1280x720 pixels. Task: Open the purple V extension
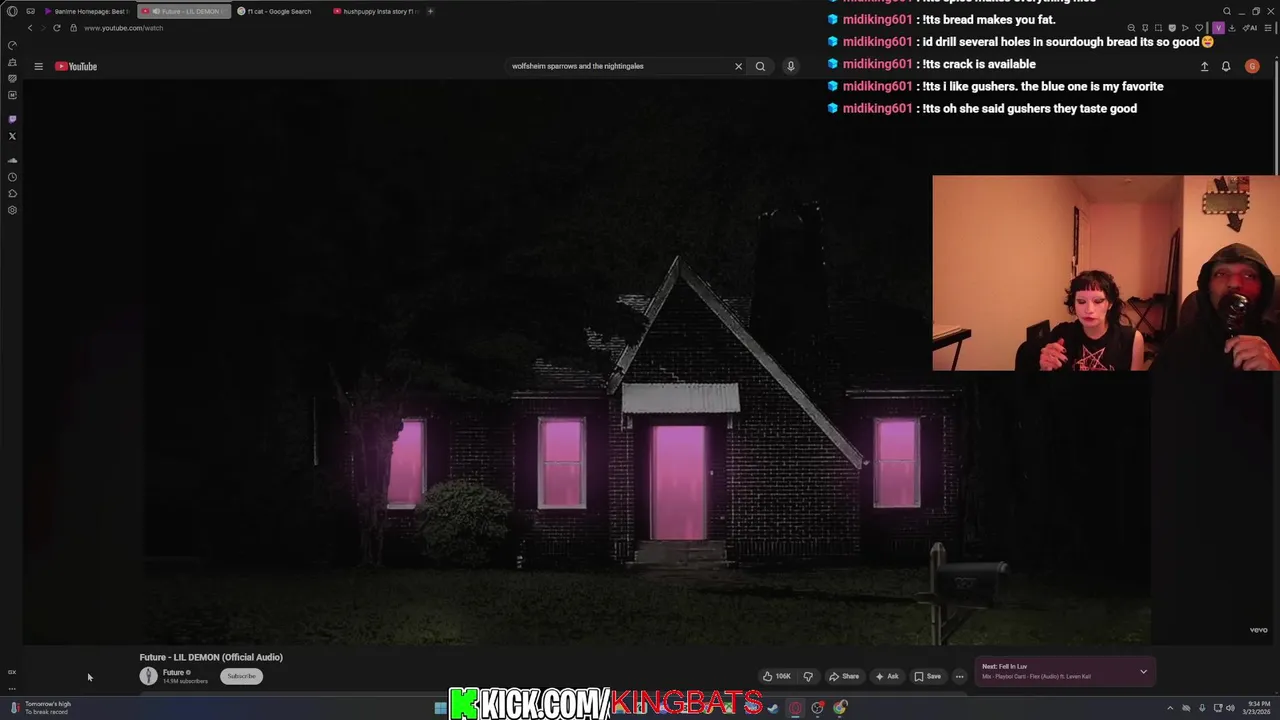click(x=1218, y=28)
